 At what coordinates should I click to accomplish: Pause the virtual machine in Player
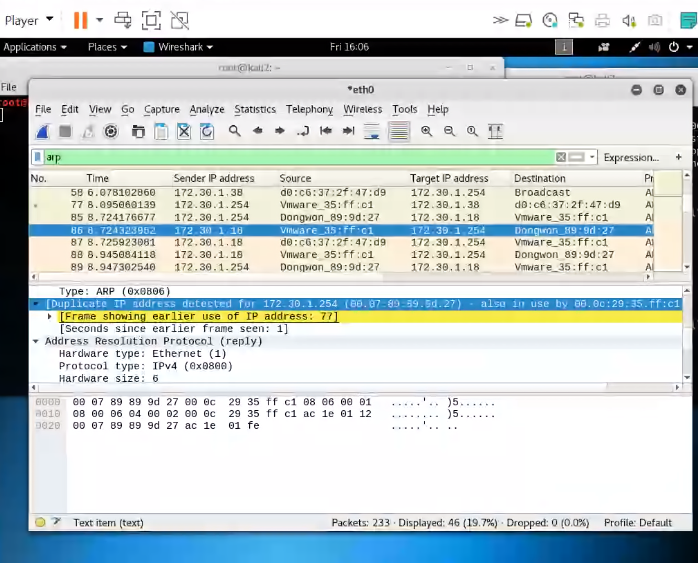tap(81, 20)
